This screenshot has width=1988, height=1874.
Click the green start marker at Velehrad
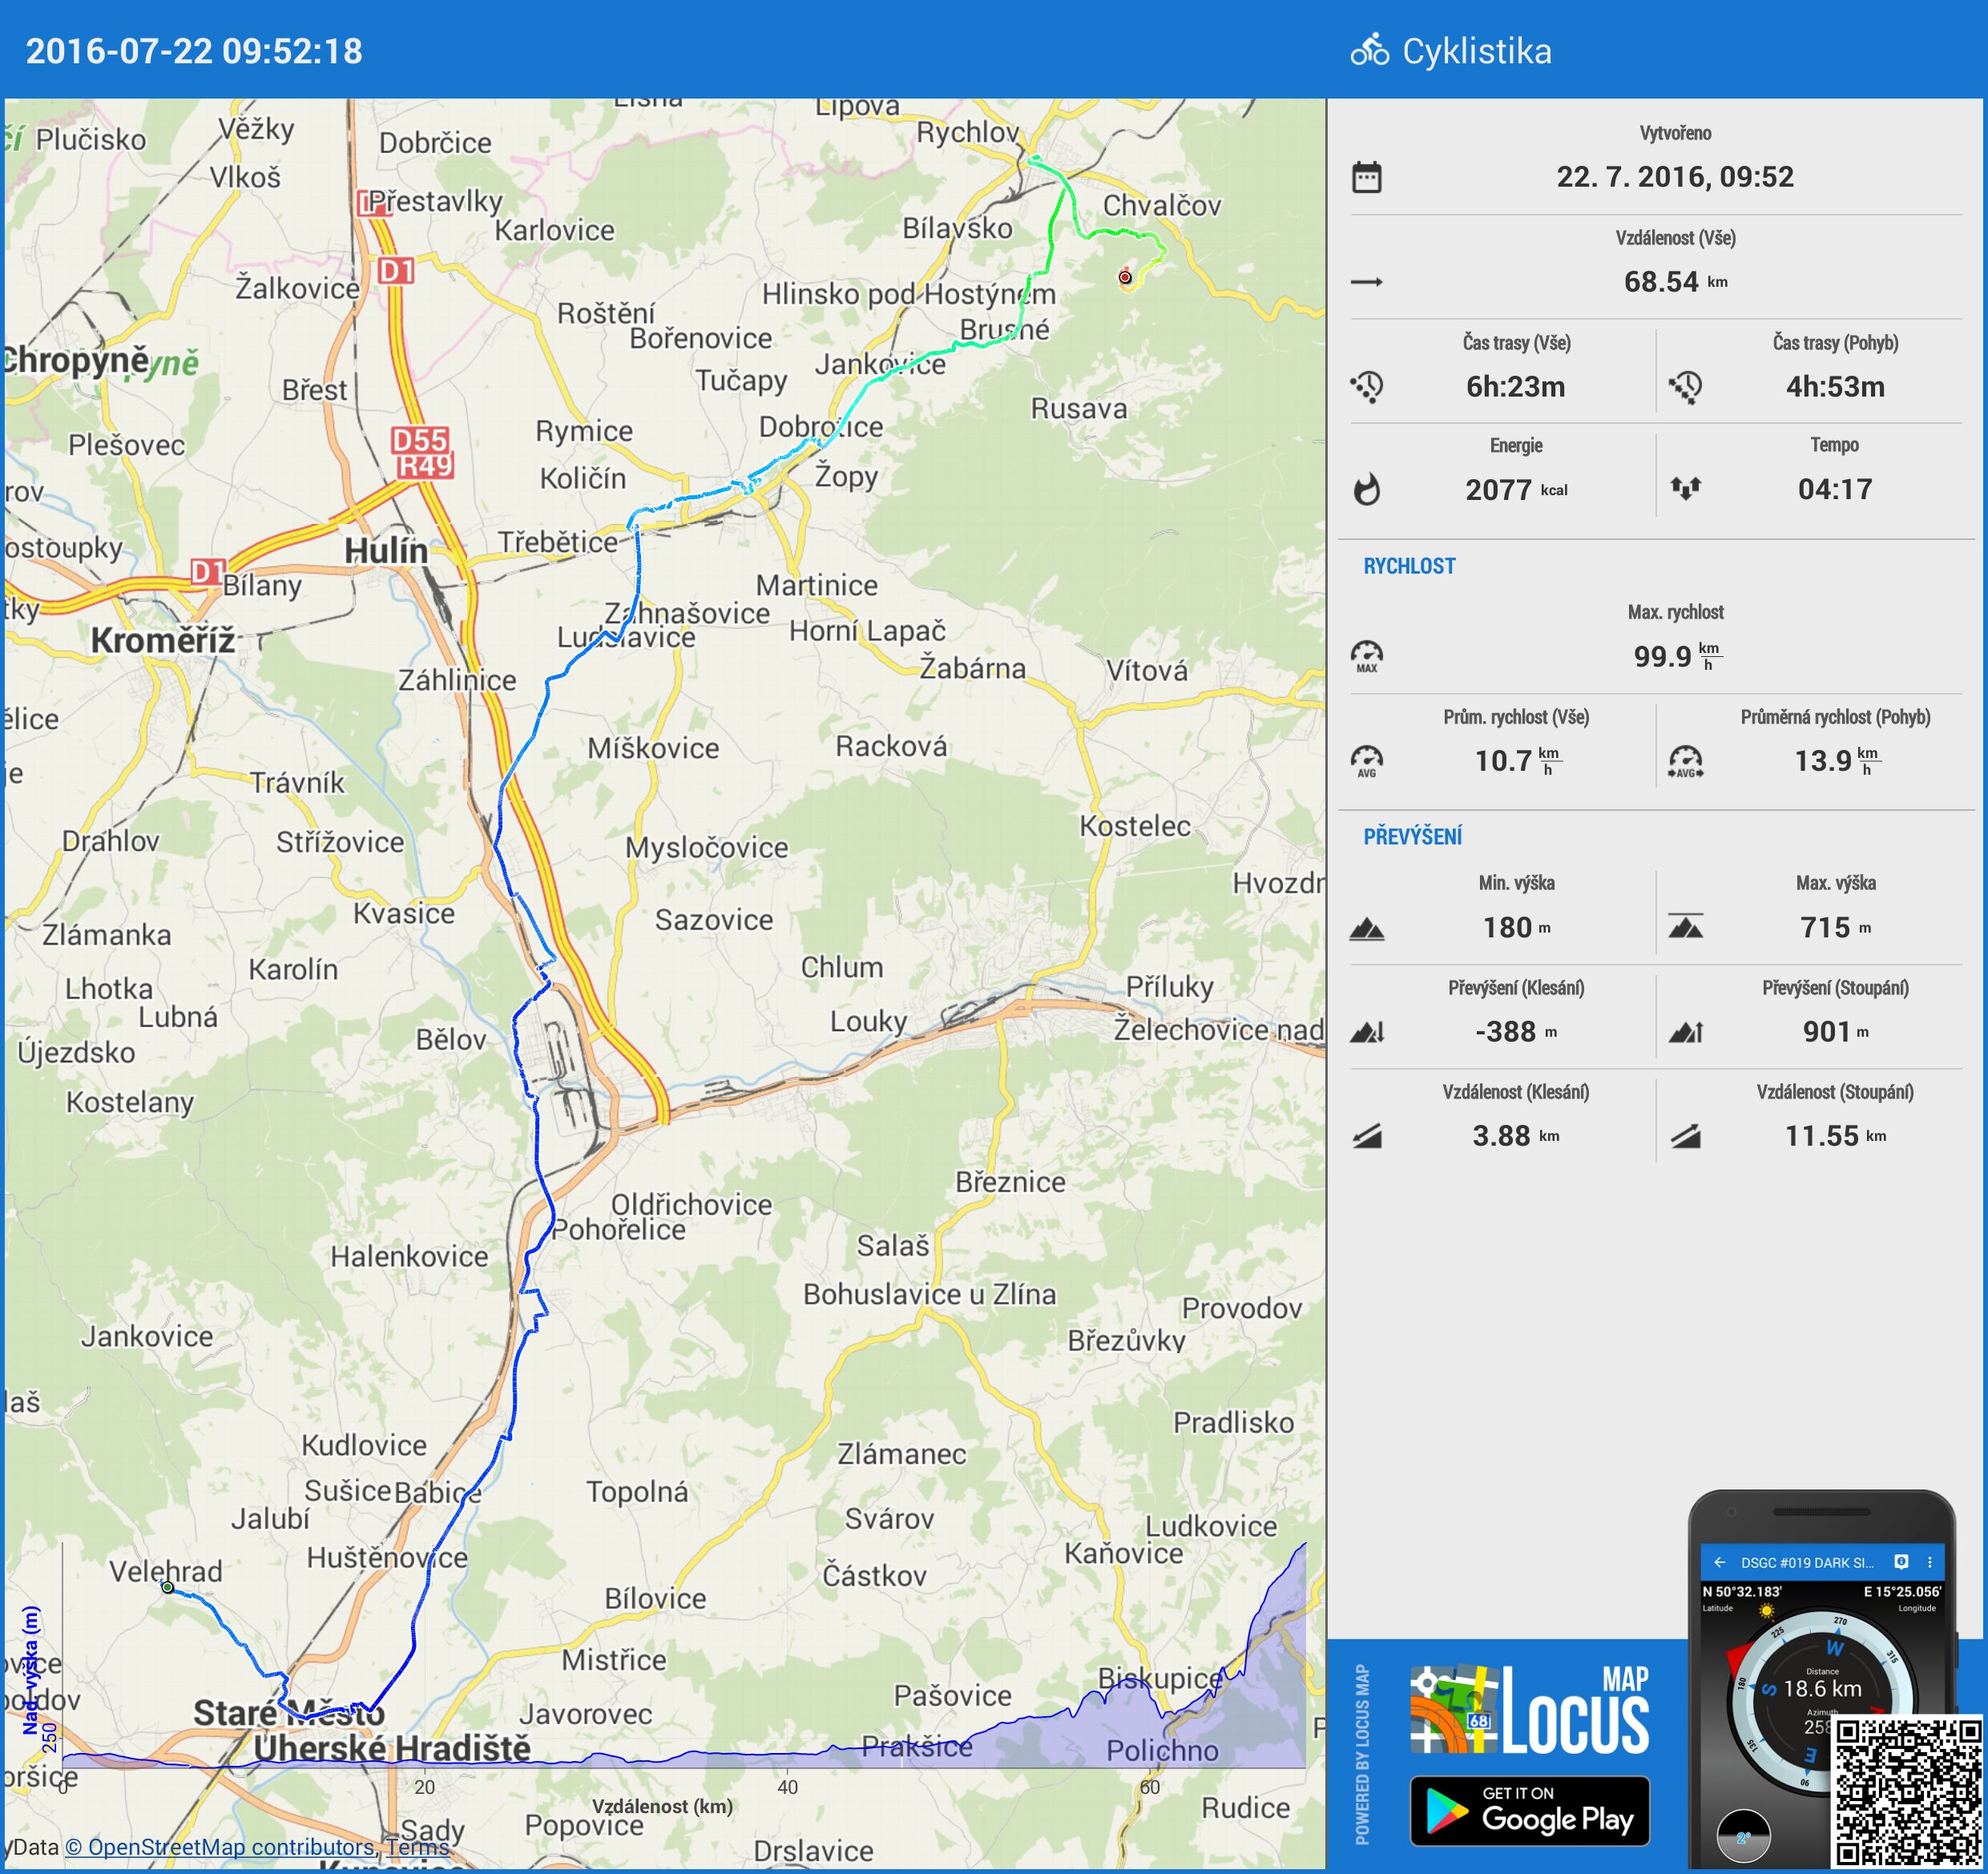167,1587
